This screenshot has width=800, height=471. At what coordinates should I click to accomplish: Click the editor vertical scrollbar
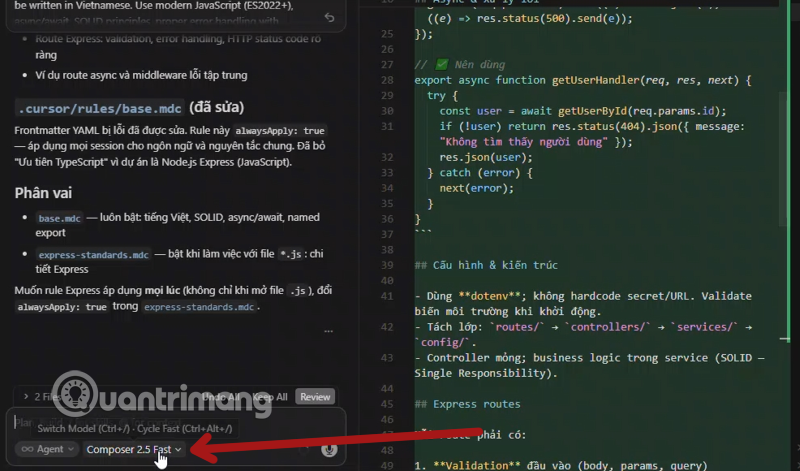(x=783, y=158)
